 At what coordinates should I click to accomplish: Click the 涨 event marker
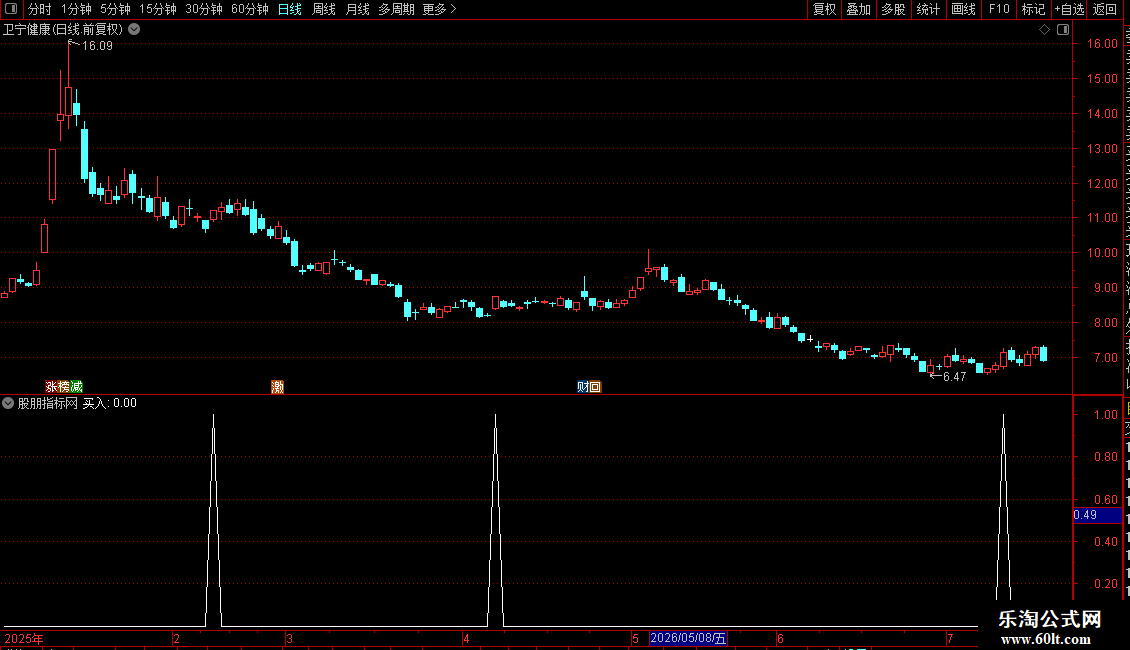[51, 387]
